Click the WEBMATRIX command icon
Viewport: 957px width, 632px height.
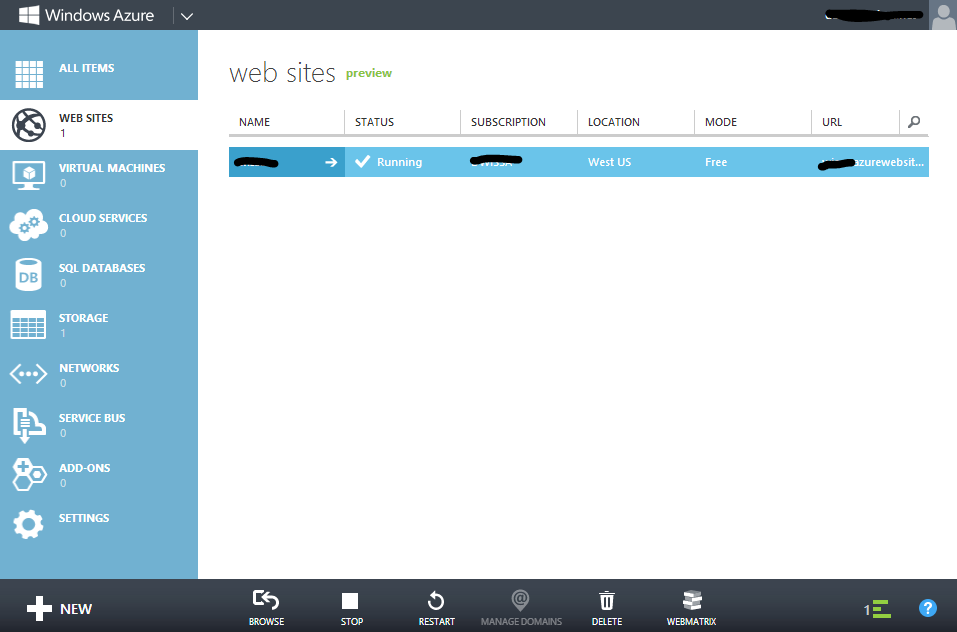(692, 600)
